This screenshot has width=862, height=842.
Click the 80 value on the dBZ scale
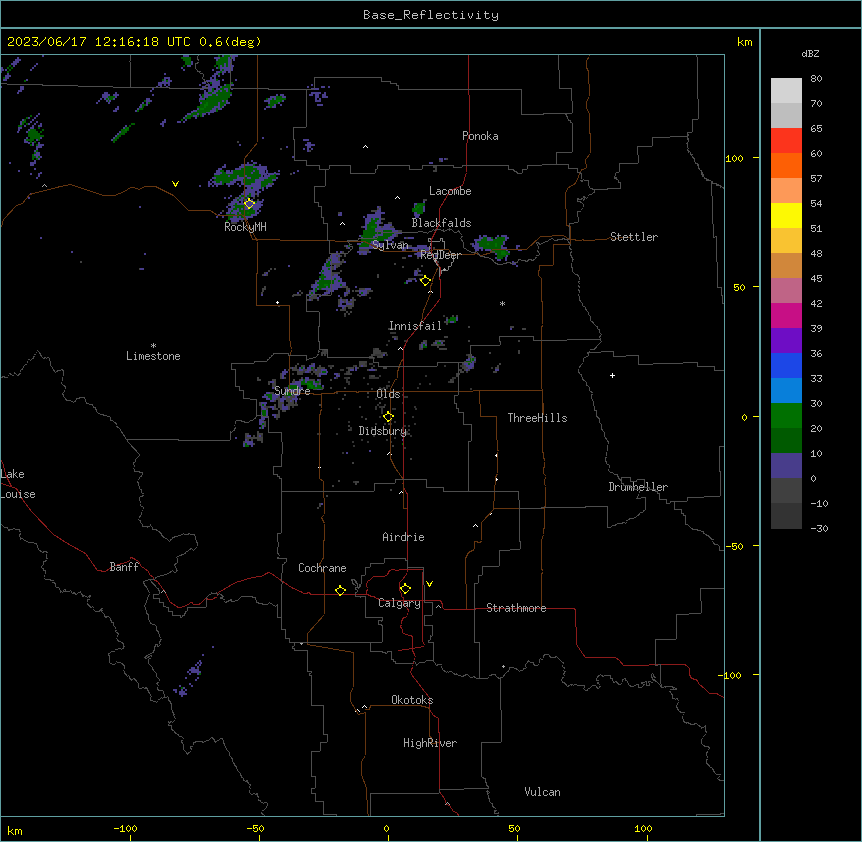[x=816, y=79]
